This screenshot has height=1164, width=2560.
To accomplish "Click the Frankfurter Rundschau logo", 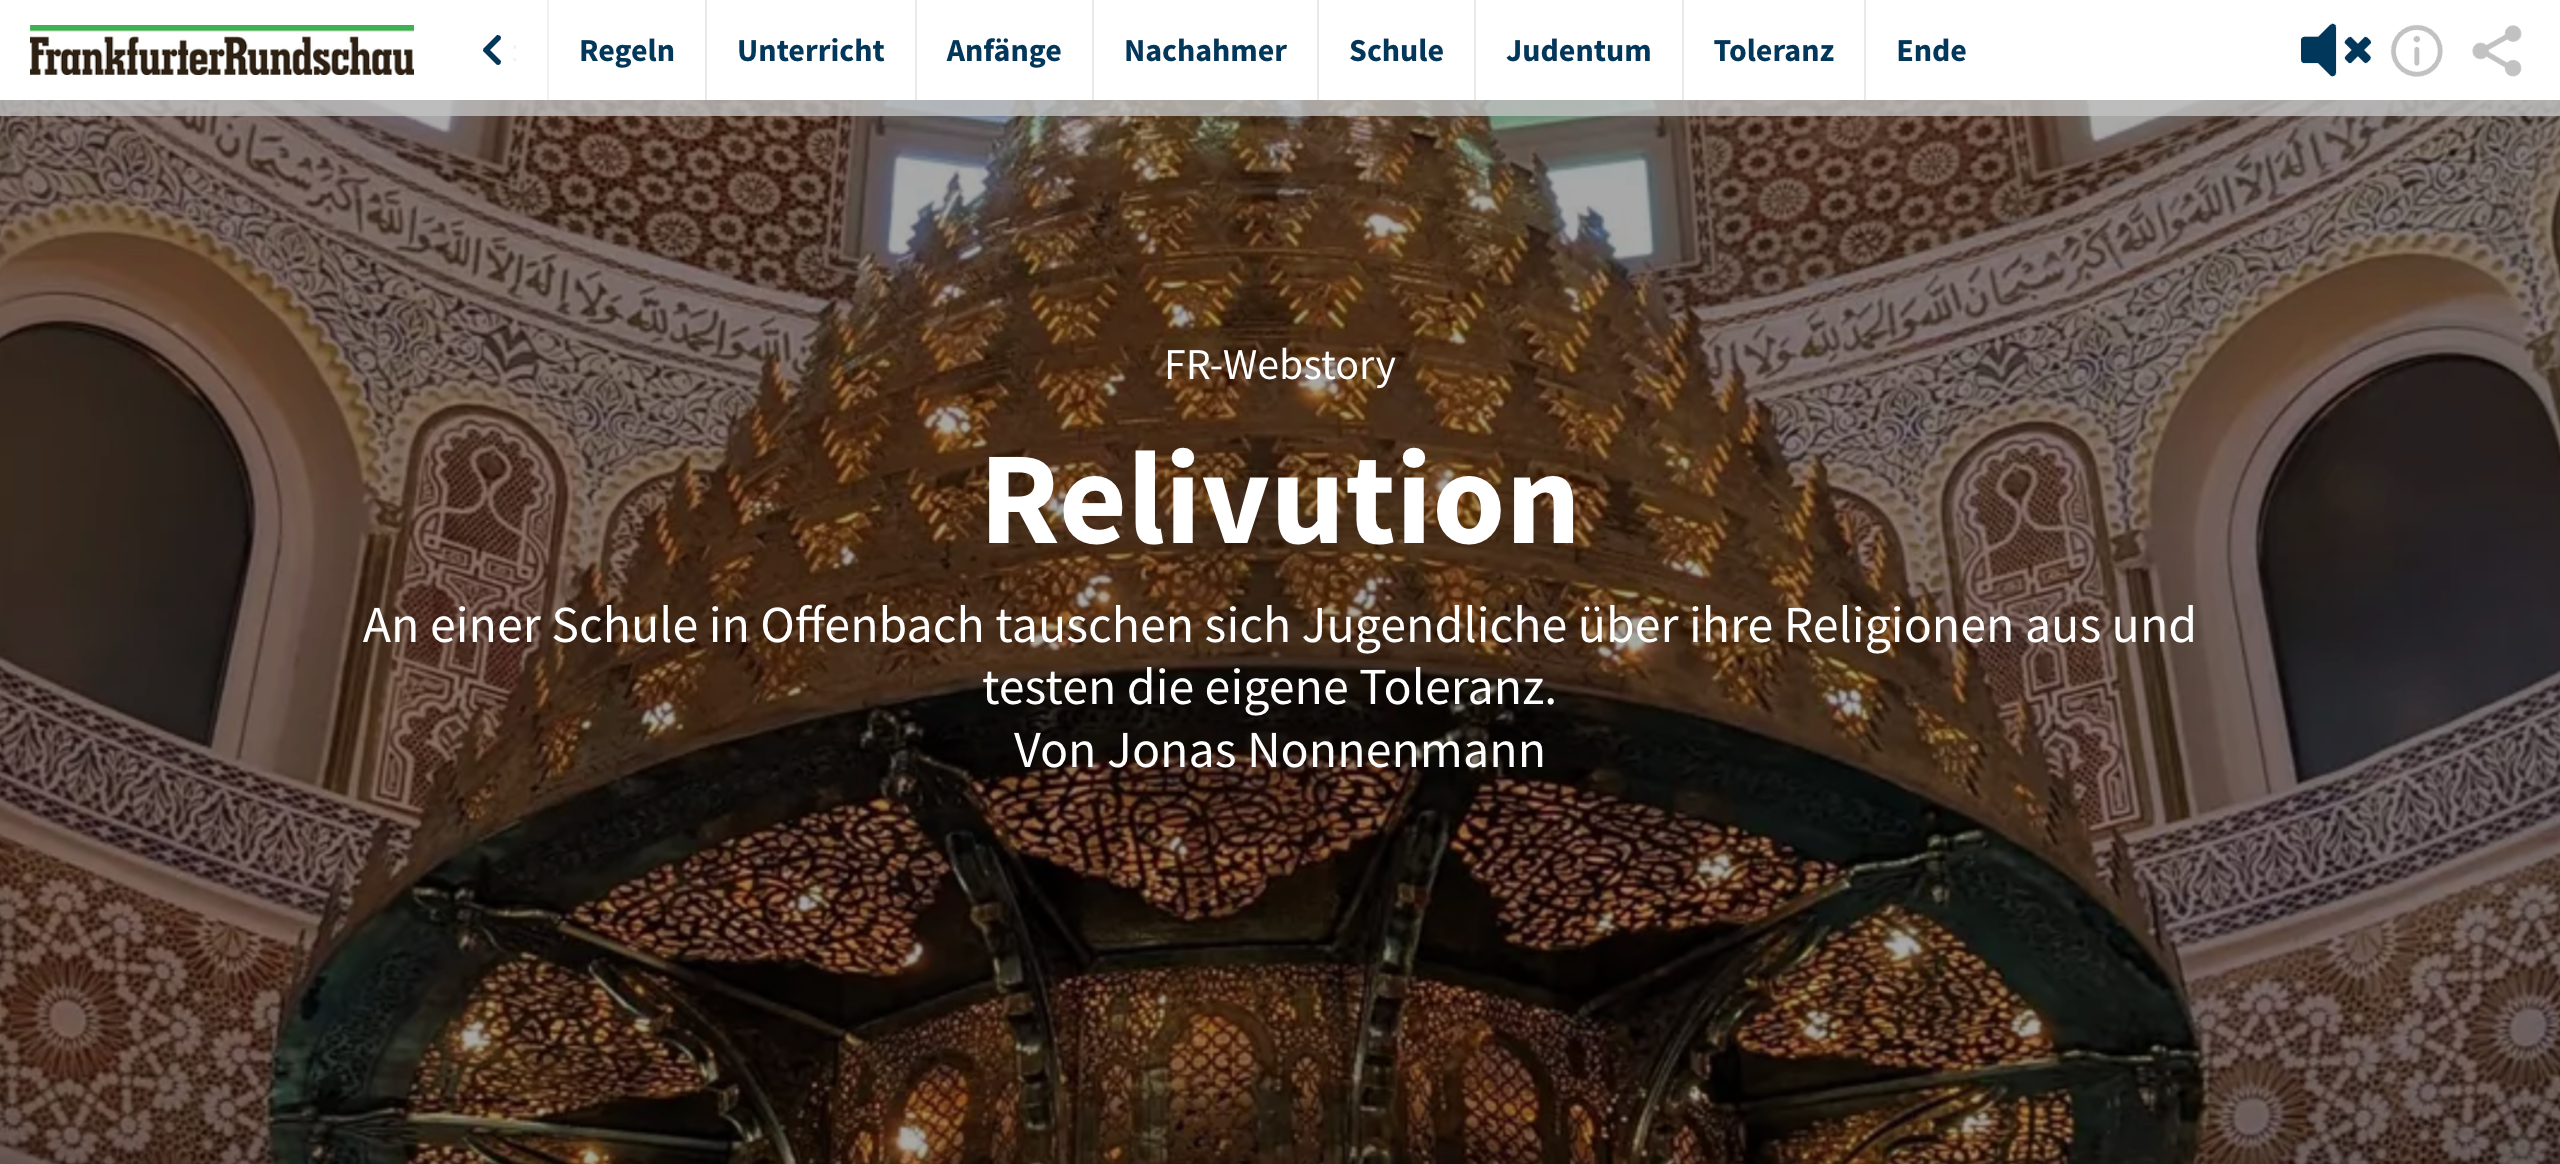I will 221,55.
